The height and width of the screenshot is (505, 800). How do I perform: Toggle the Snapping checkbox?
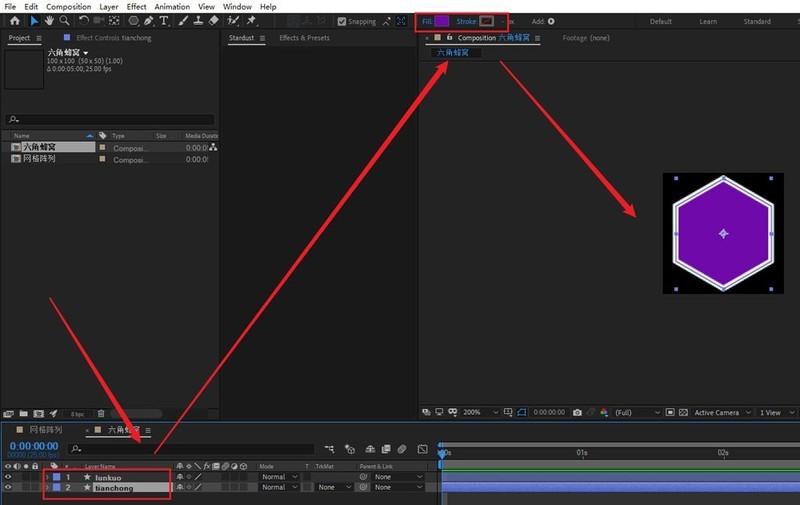pos(343,21)
